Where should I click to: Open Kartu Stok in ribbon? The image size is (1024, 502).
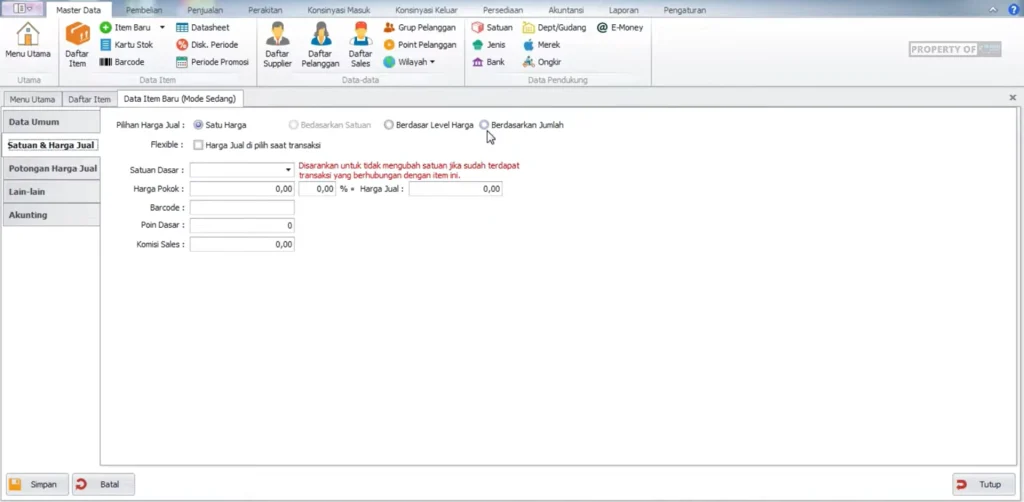tap(126, 45)
